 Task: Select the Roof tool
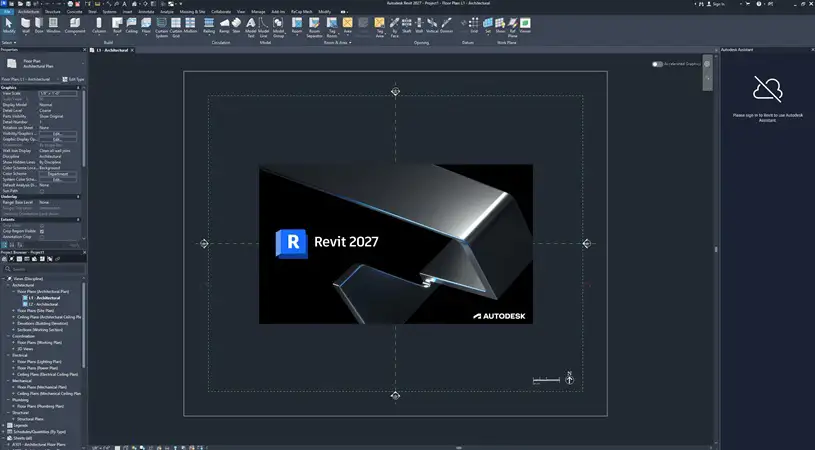(x=117, y=25)
